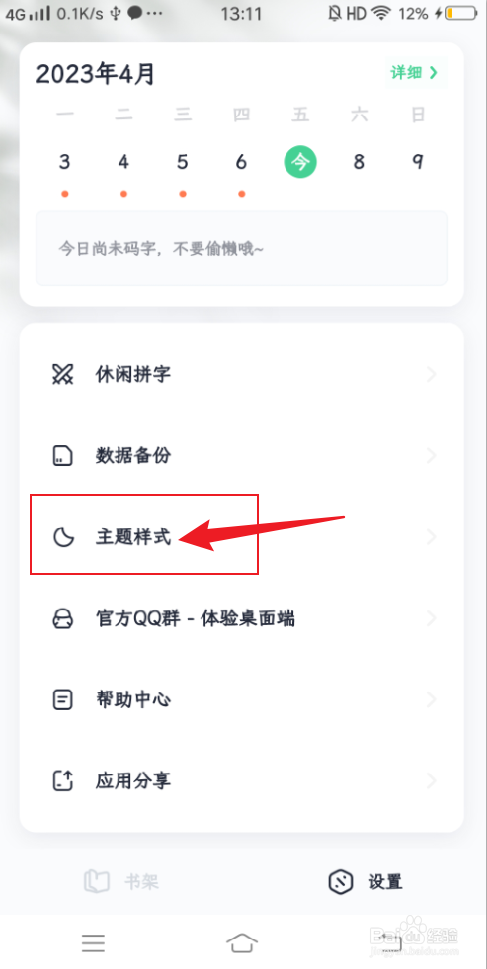The height and width of the screenshot is (969, 487).
Task: Select date 8 in the calendar
Action: (359, 162)
